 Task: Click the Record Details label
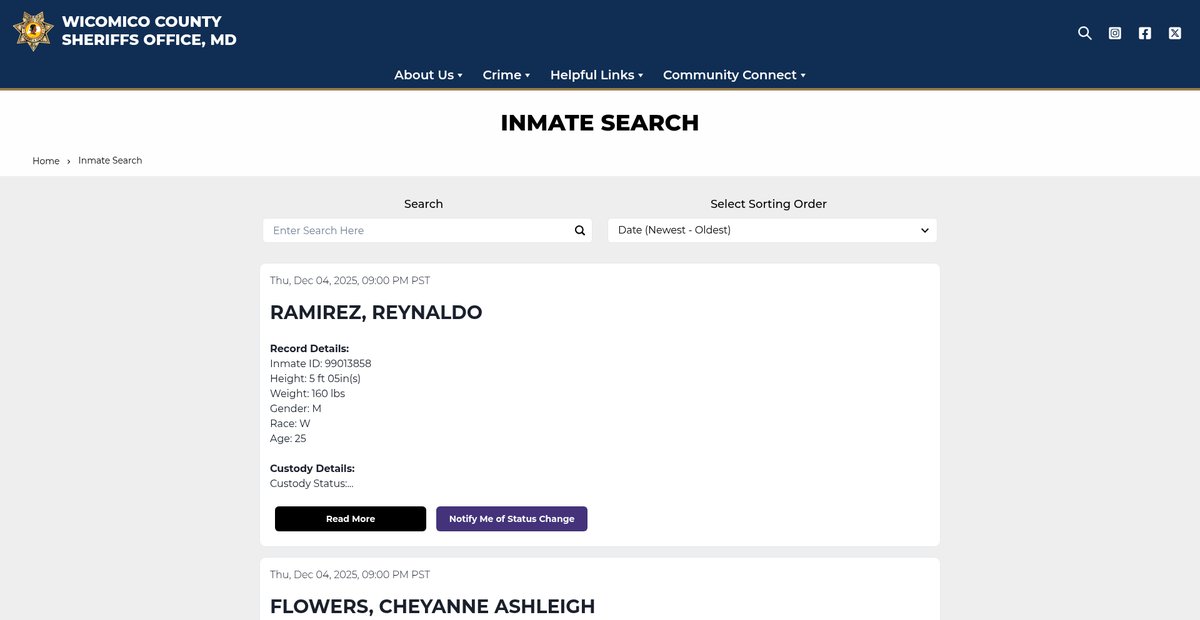(x=309, y=349)
